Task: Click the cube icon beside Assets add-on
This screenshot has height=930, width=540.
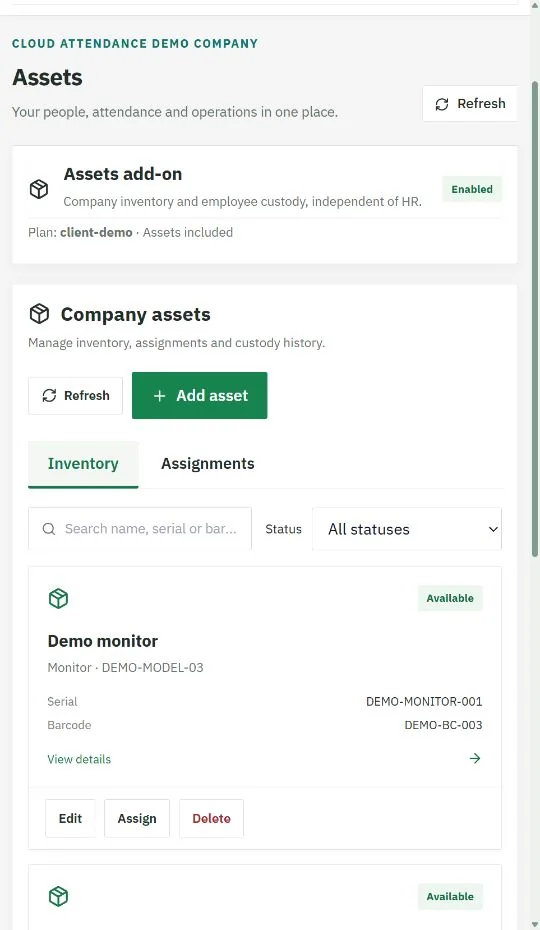Action: coord(39,189)
